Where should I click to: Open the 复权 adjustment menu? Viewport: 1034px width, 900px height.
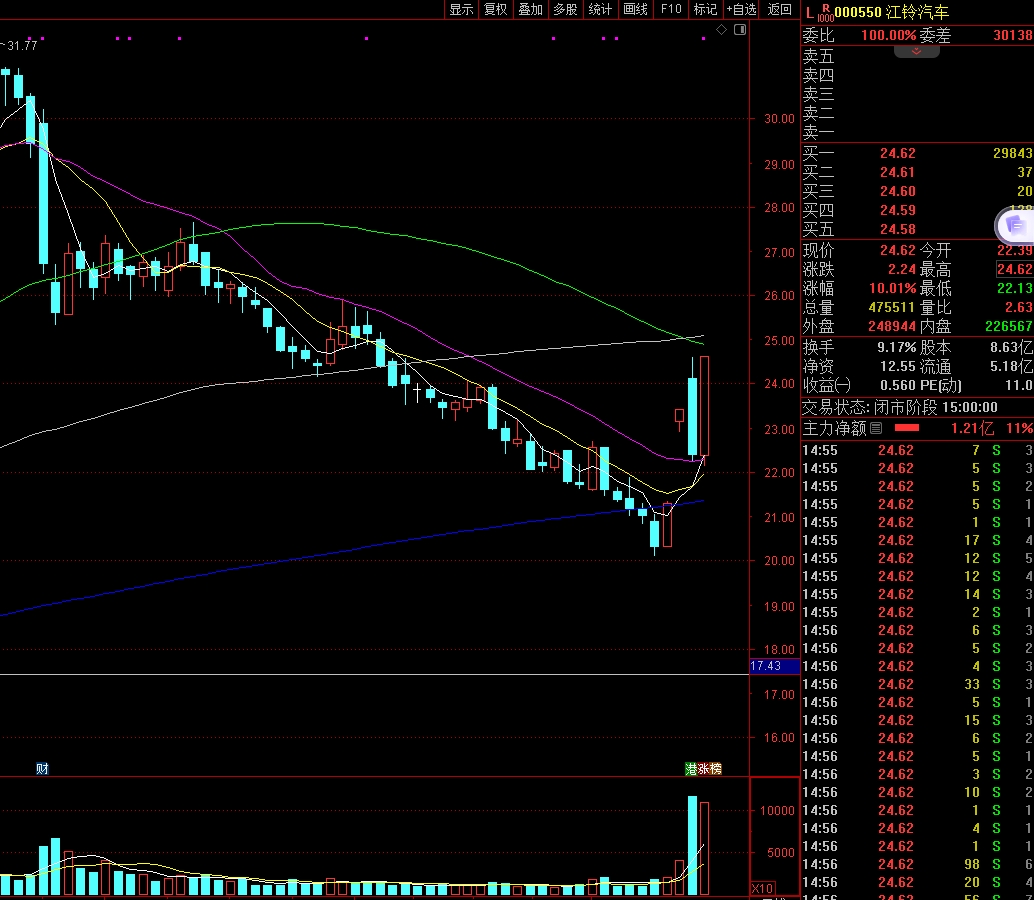click(495, 9)
